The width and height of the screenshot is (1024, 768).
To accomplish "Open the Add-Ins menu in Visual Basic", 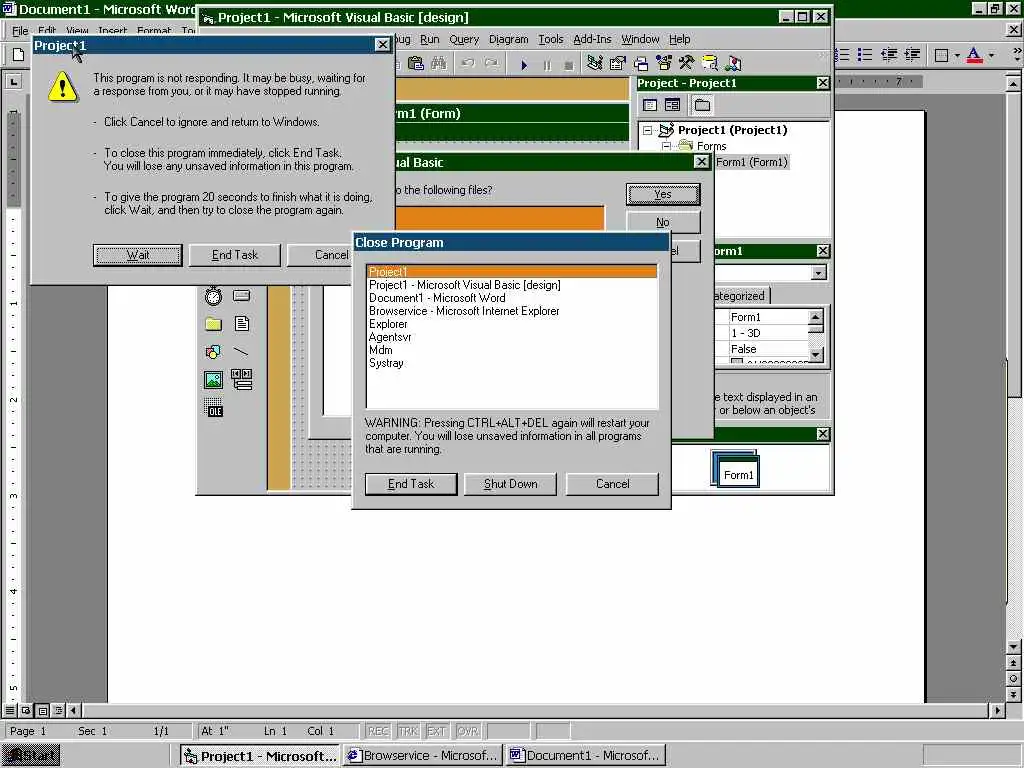I will pyautogui.click(x=592, y=39).
